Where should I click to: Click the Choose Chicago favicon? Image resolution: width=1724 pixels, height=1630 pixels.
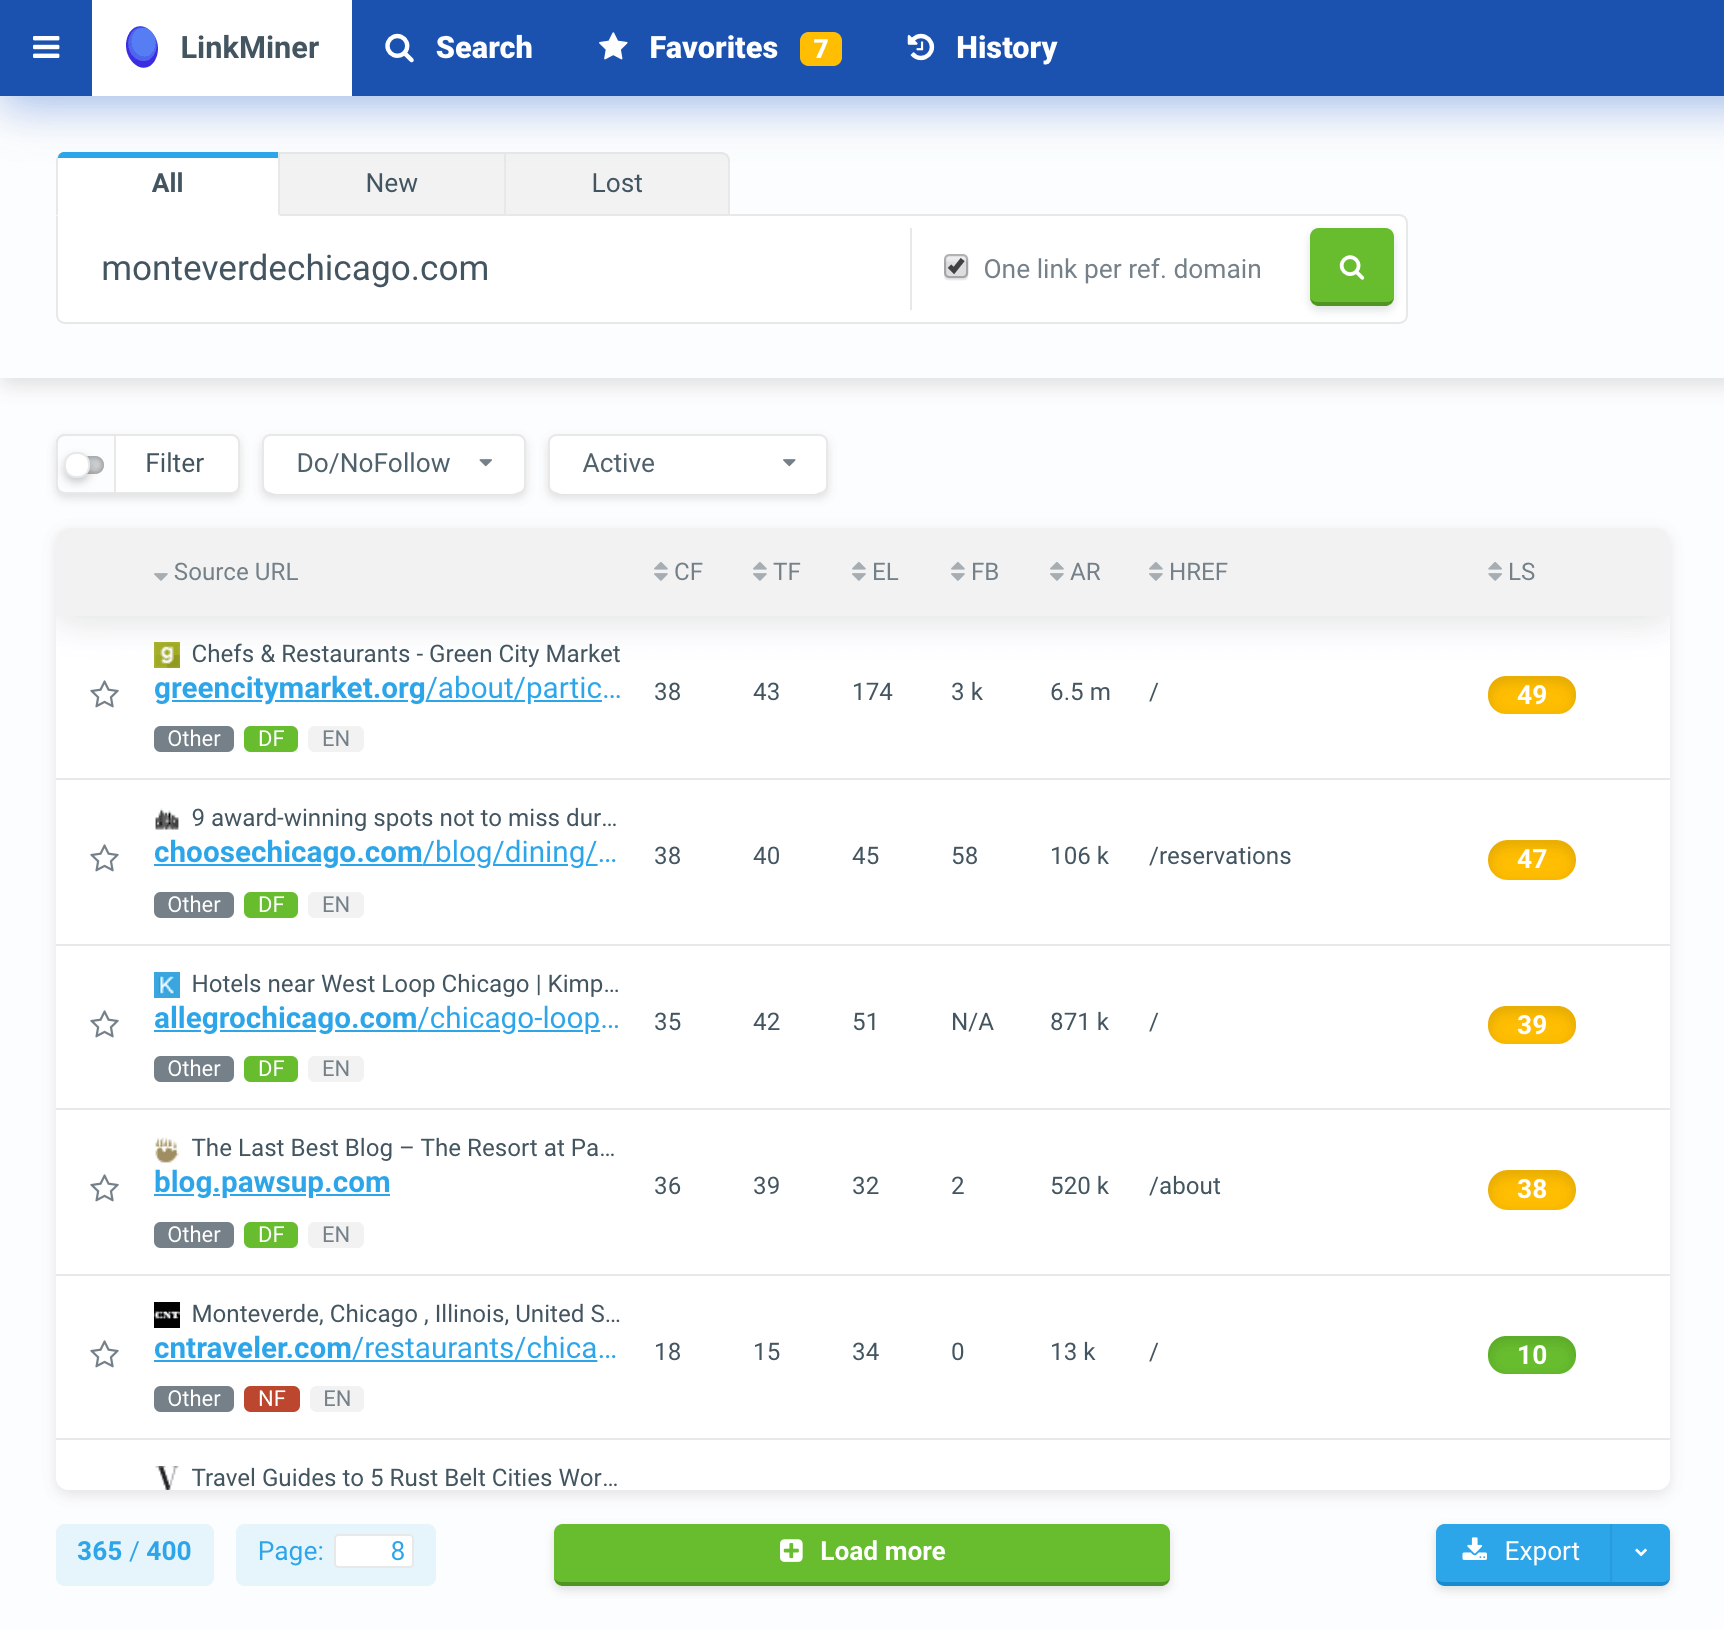click(x=167, y=820)
